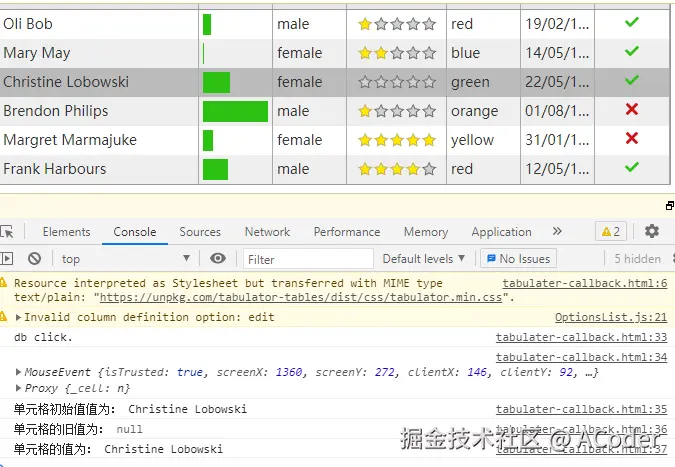This screenshot has height=467, width=675.
Task: Click the date cell 31/01/1...
Action: click(557, 140)
